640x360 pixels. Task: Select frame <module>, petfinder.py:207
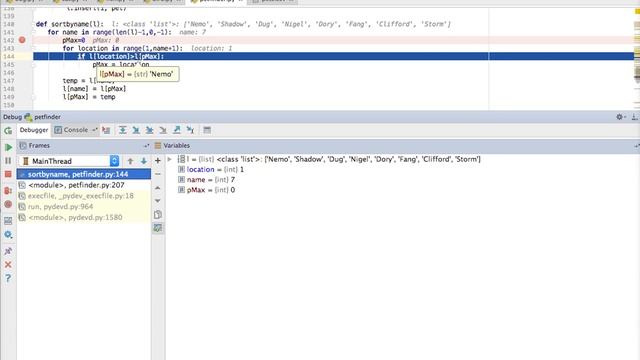[84, 185]
